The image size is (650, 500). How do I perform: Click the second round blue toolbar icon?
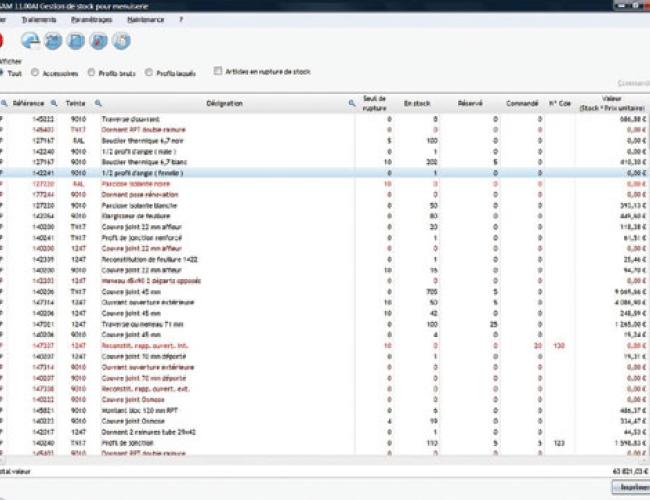53,41
